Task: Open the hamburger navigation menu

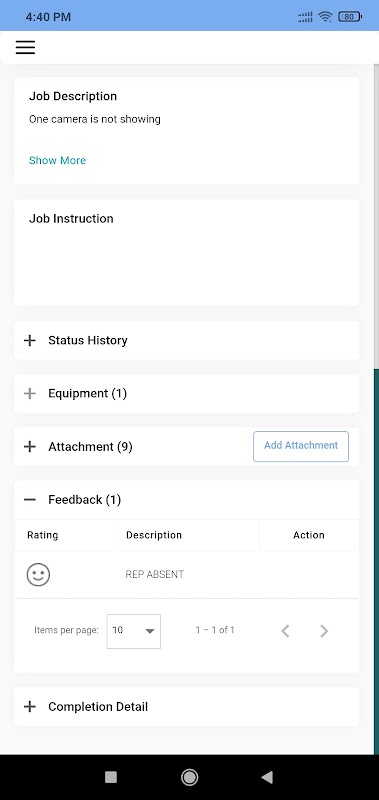Action: pos(25,47)
